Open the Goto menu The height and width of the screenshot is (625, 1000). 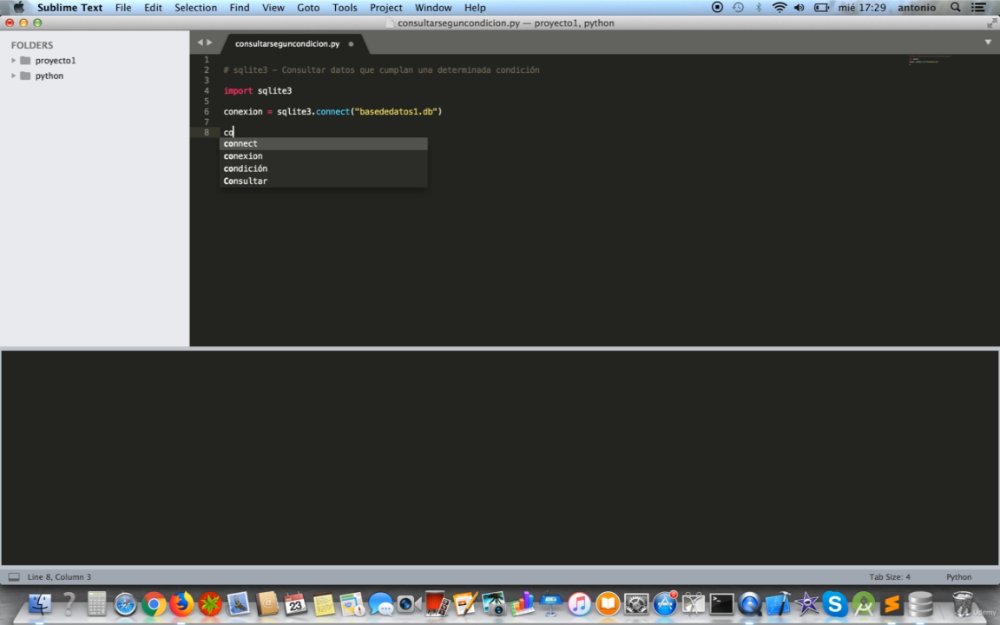point(308,8)
